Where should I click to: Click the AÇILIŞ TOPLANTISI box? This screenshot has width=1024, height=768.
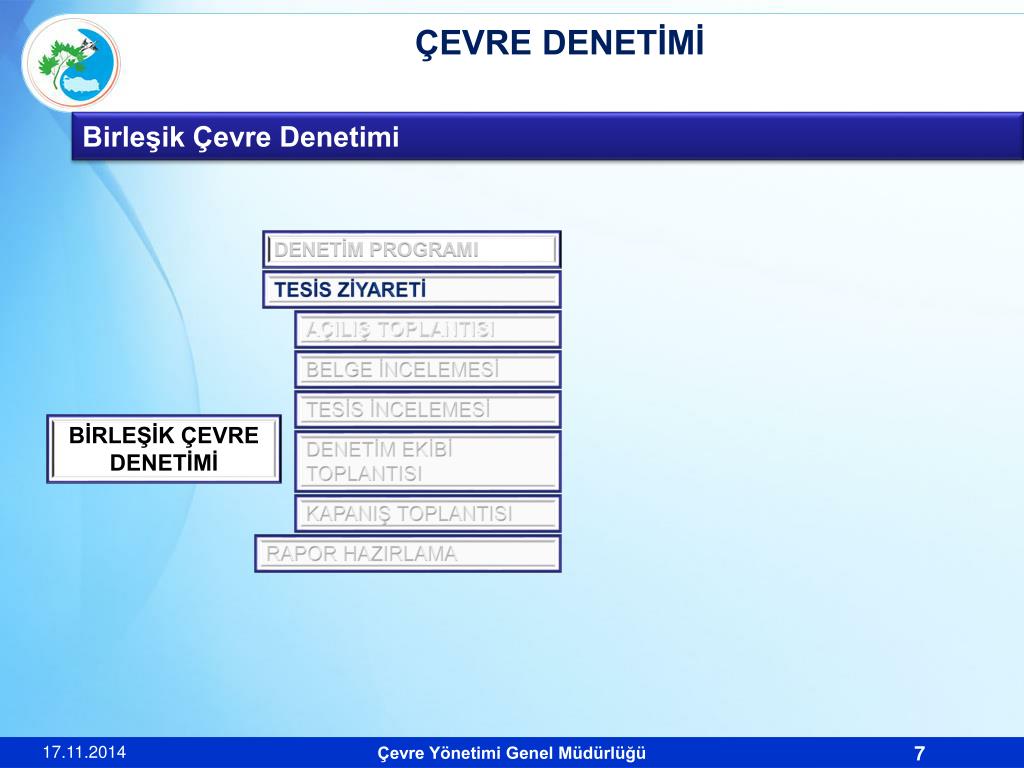(428, 329)
